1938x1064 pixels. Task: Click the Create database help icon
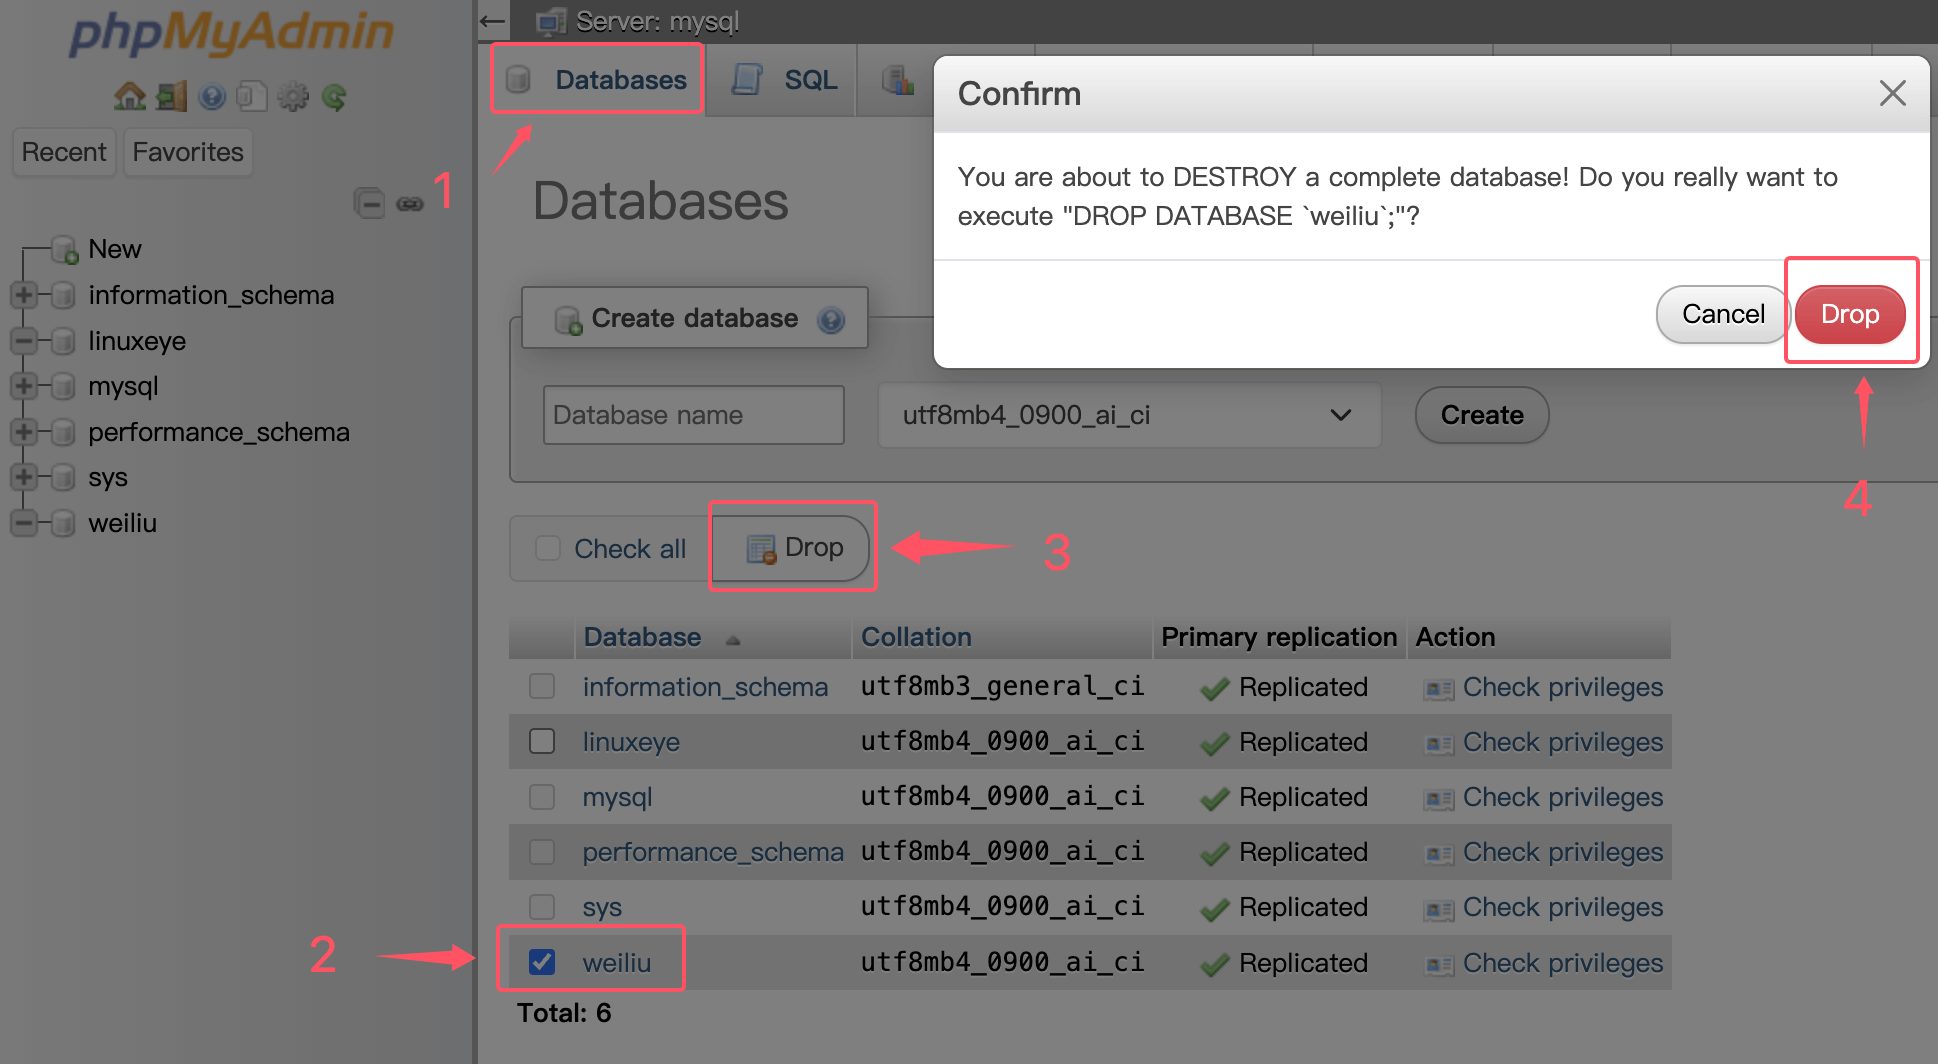tap(831, 319)
